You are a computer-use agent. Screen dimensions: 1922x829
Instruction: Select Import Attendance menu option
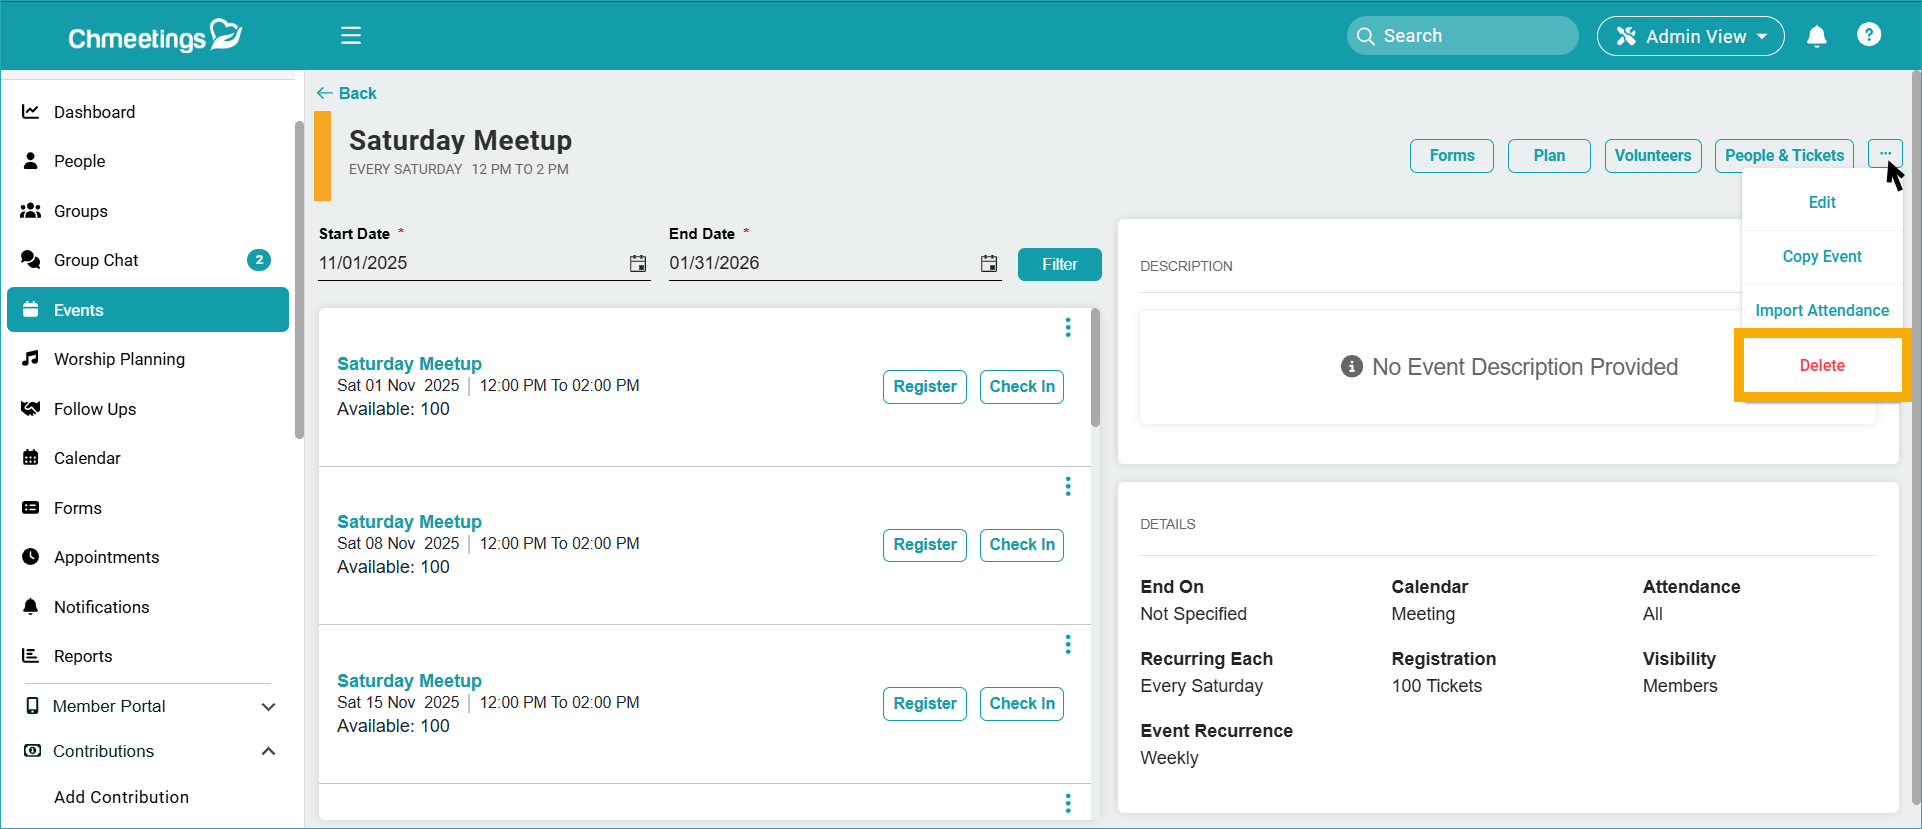1821,311
